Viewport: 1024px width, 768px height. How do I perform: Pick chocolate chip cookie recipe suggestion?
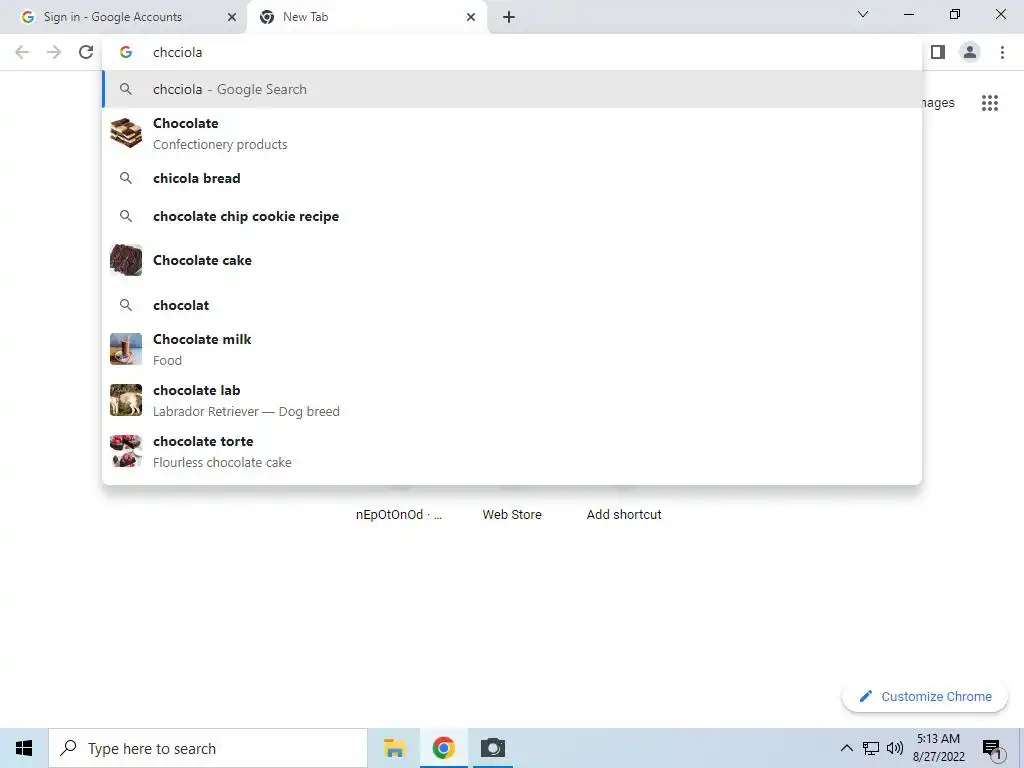[512, 216]
